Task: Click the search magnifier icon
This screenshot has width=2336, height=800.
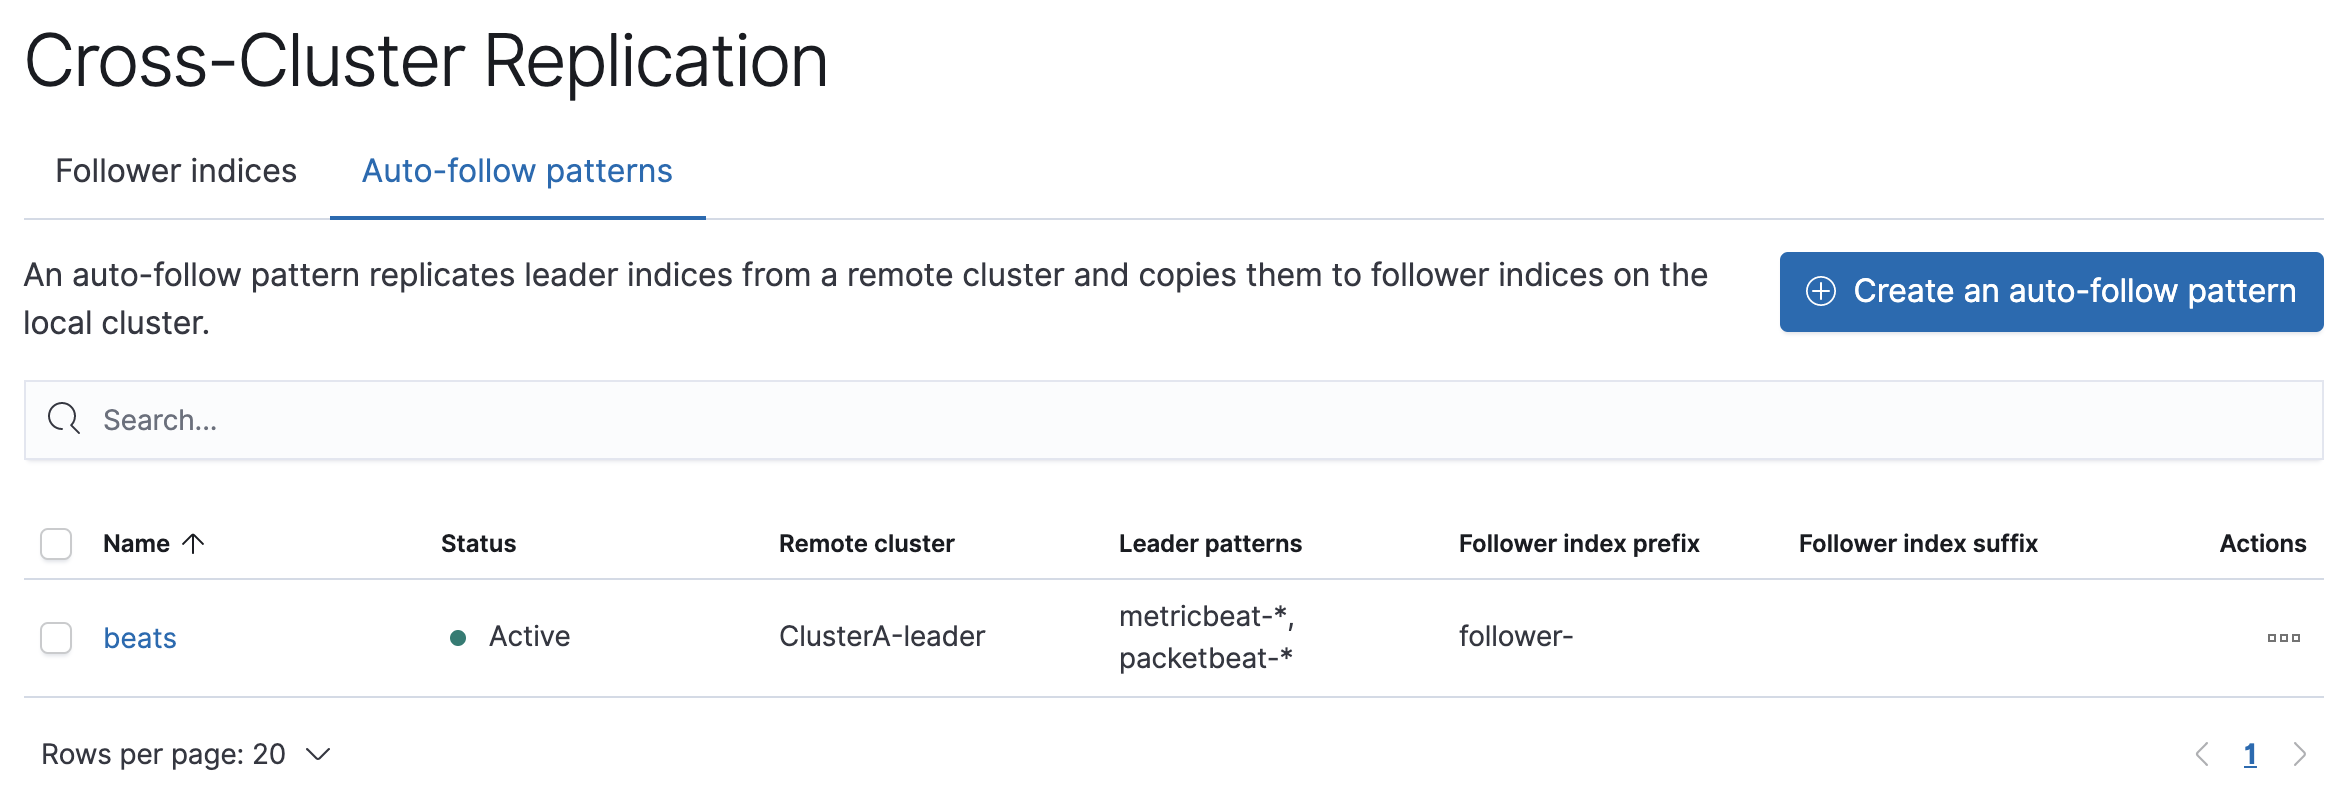Action: pyautogui.click(x=62, y=418)
